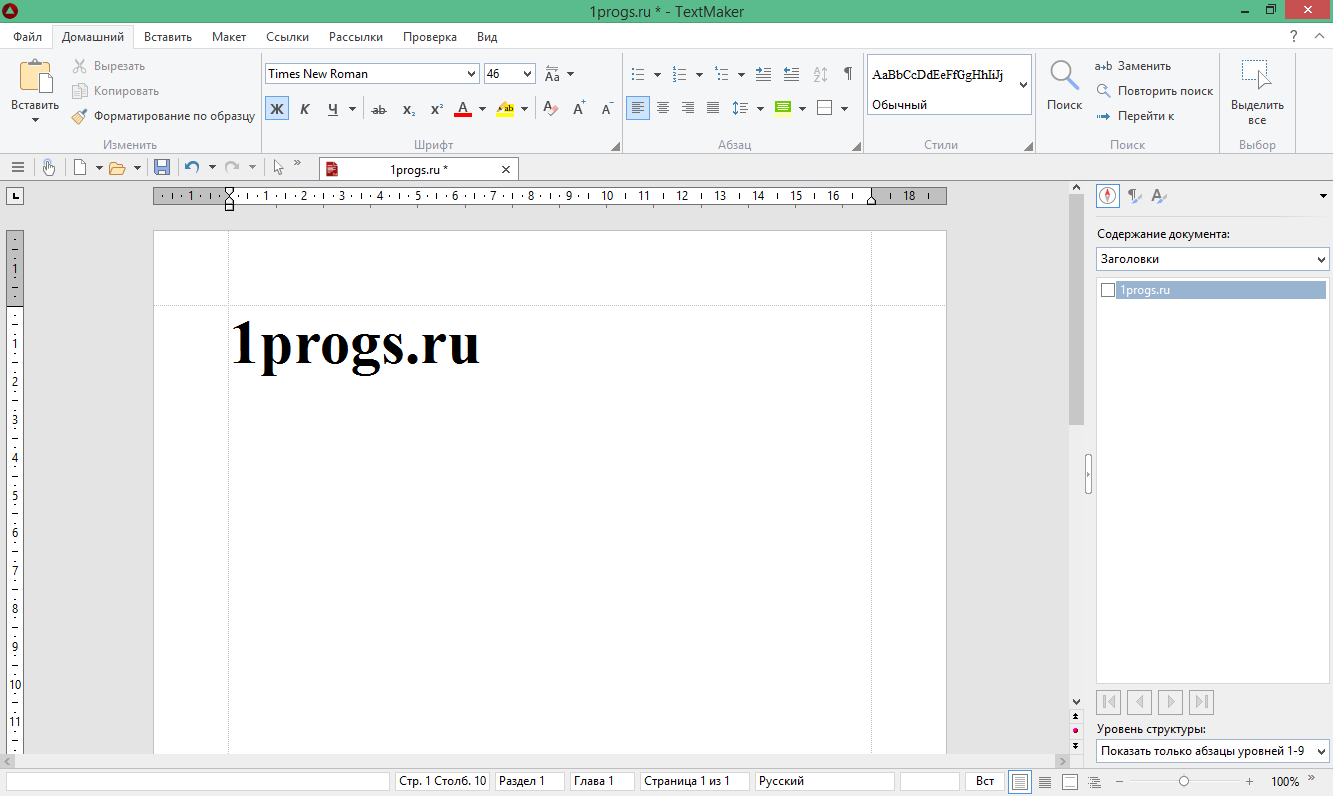The height and width of the screenshot is (796, 1333).
Task: Toggle touch mode hand icon
Action: [x=48, y=168]
